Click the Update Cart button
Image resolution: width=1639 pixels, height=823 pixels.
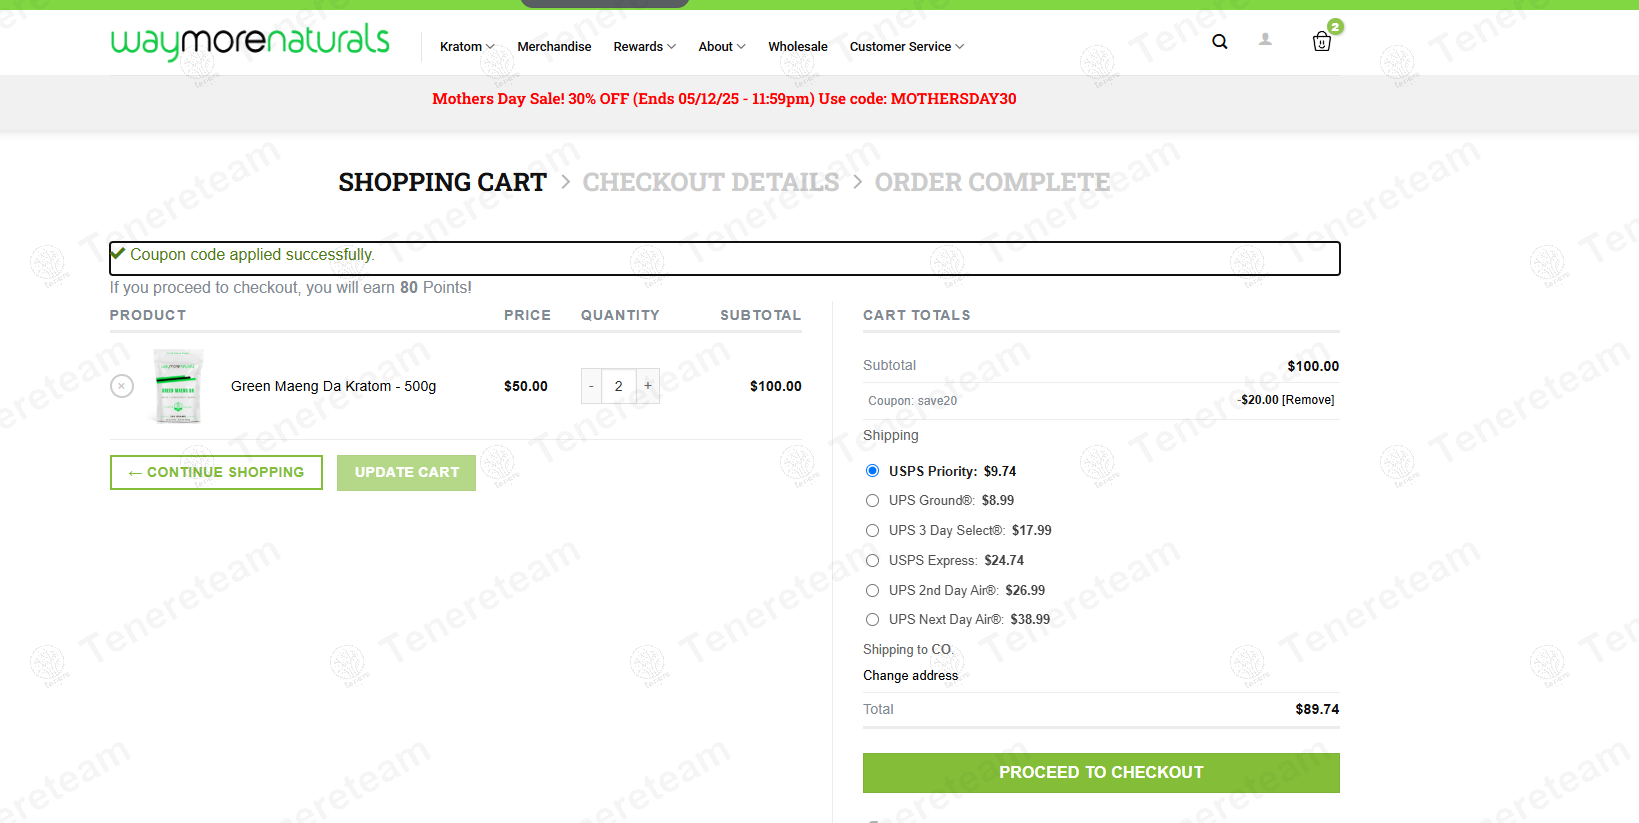coord(406,472)
